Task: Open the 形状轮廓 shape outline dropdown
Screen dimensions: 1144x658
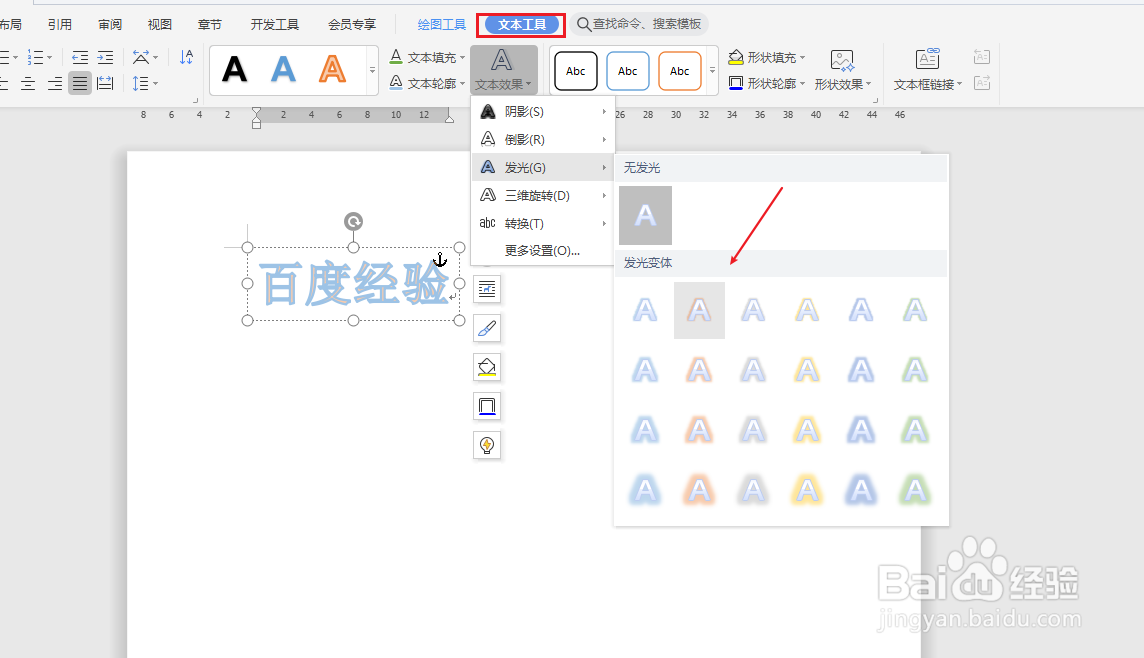Action: click(767, 83)
